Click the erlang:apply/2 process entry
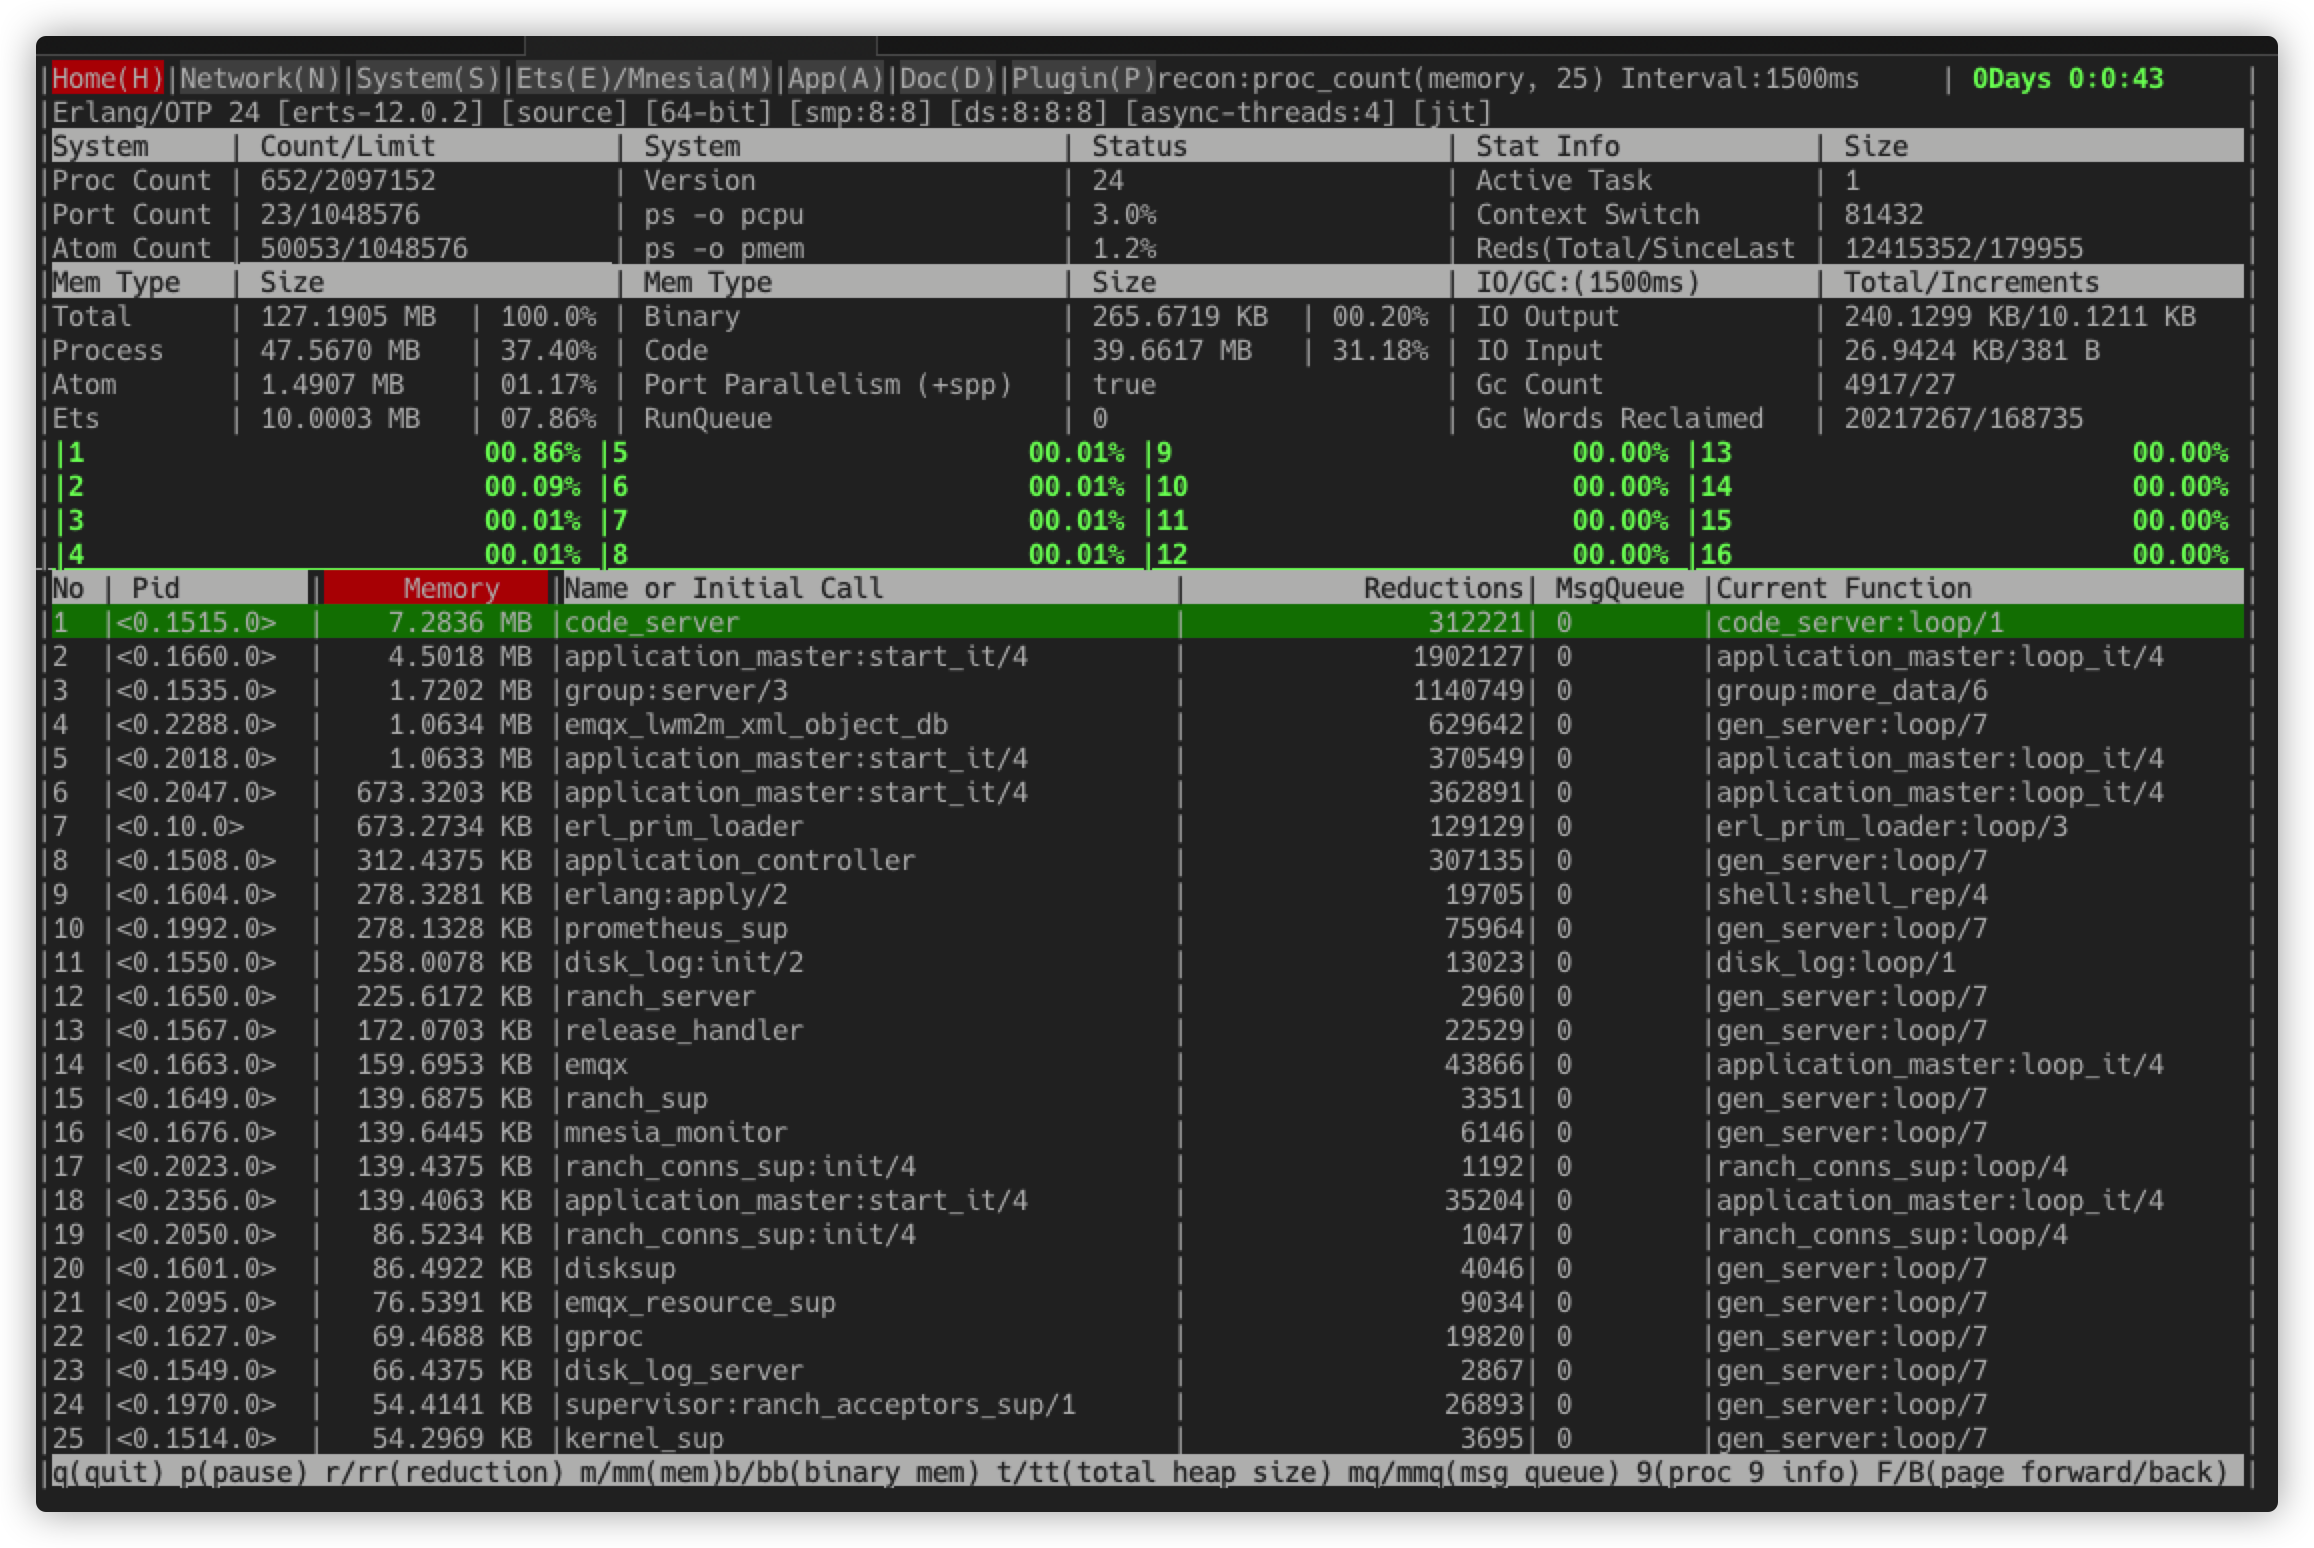The height and width of the screenshot is (1548, 2314). point(676,894)
